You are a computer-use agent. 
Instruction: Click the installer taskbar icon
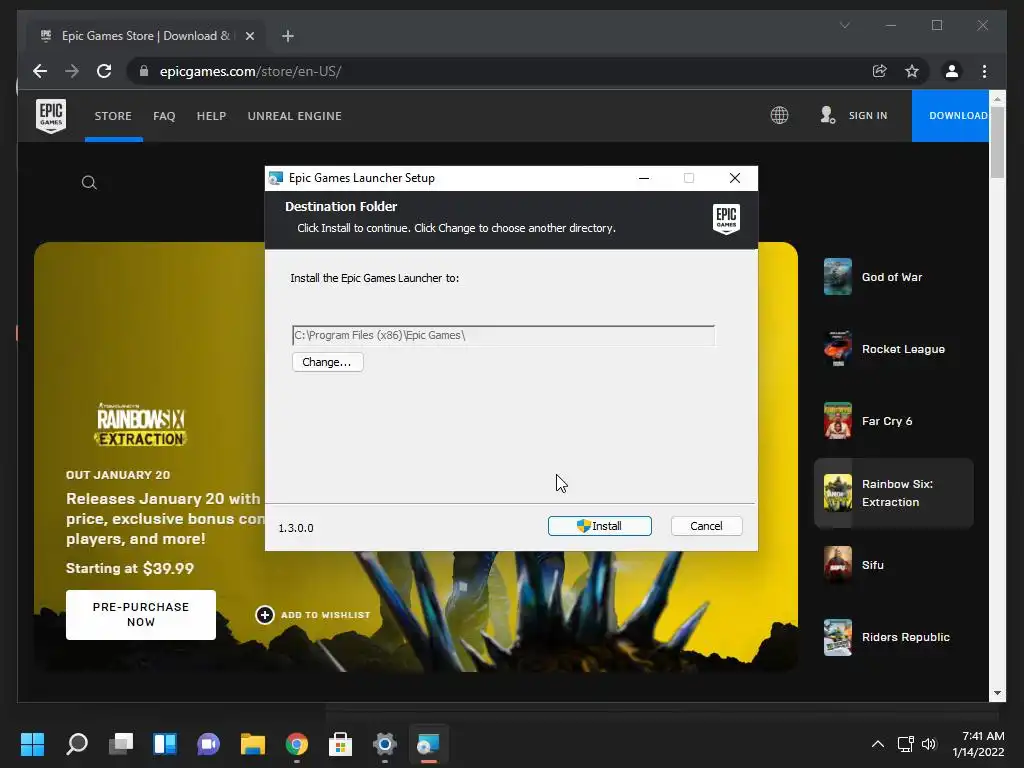[428, 744]
